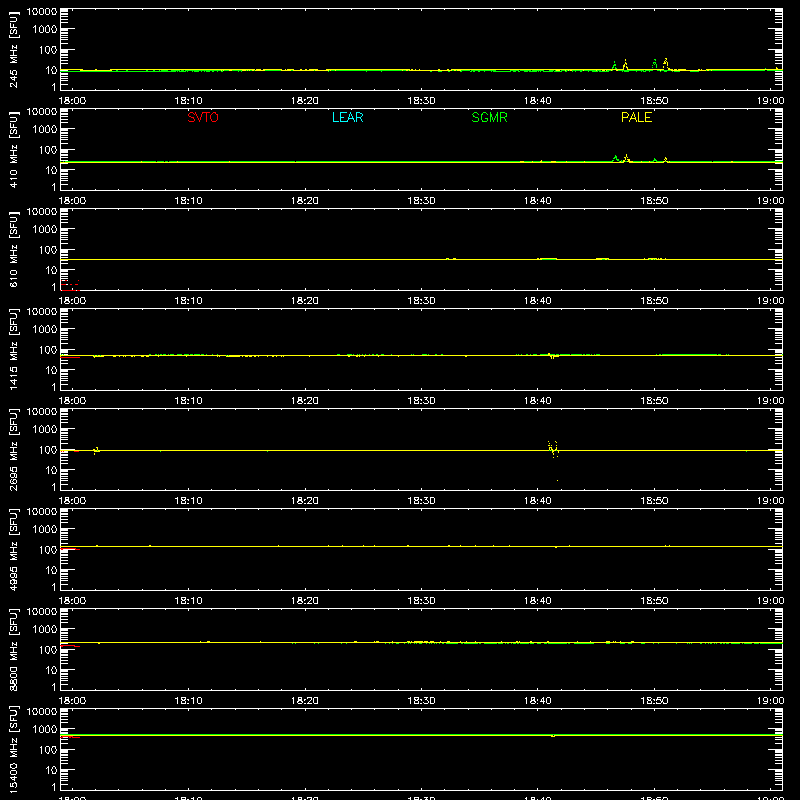Viewport: 800px width, 800px height.
Task: Click the 19:00 tick under the 1415 MHz plot
Action: tap(770, 401)
